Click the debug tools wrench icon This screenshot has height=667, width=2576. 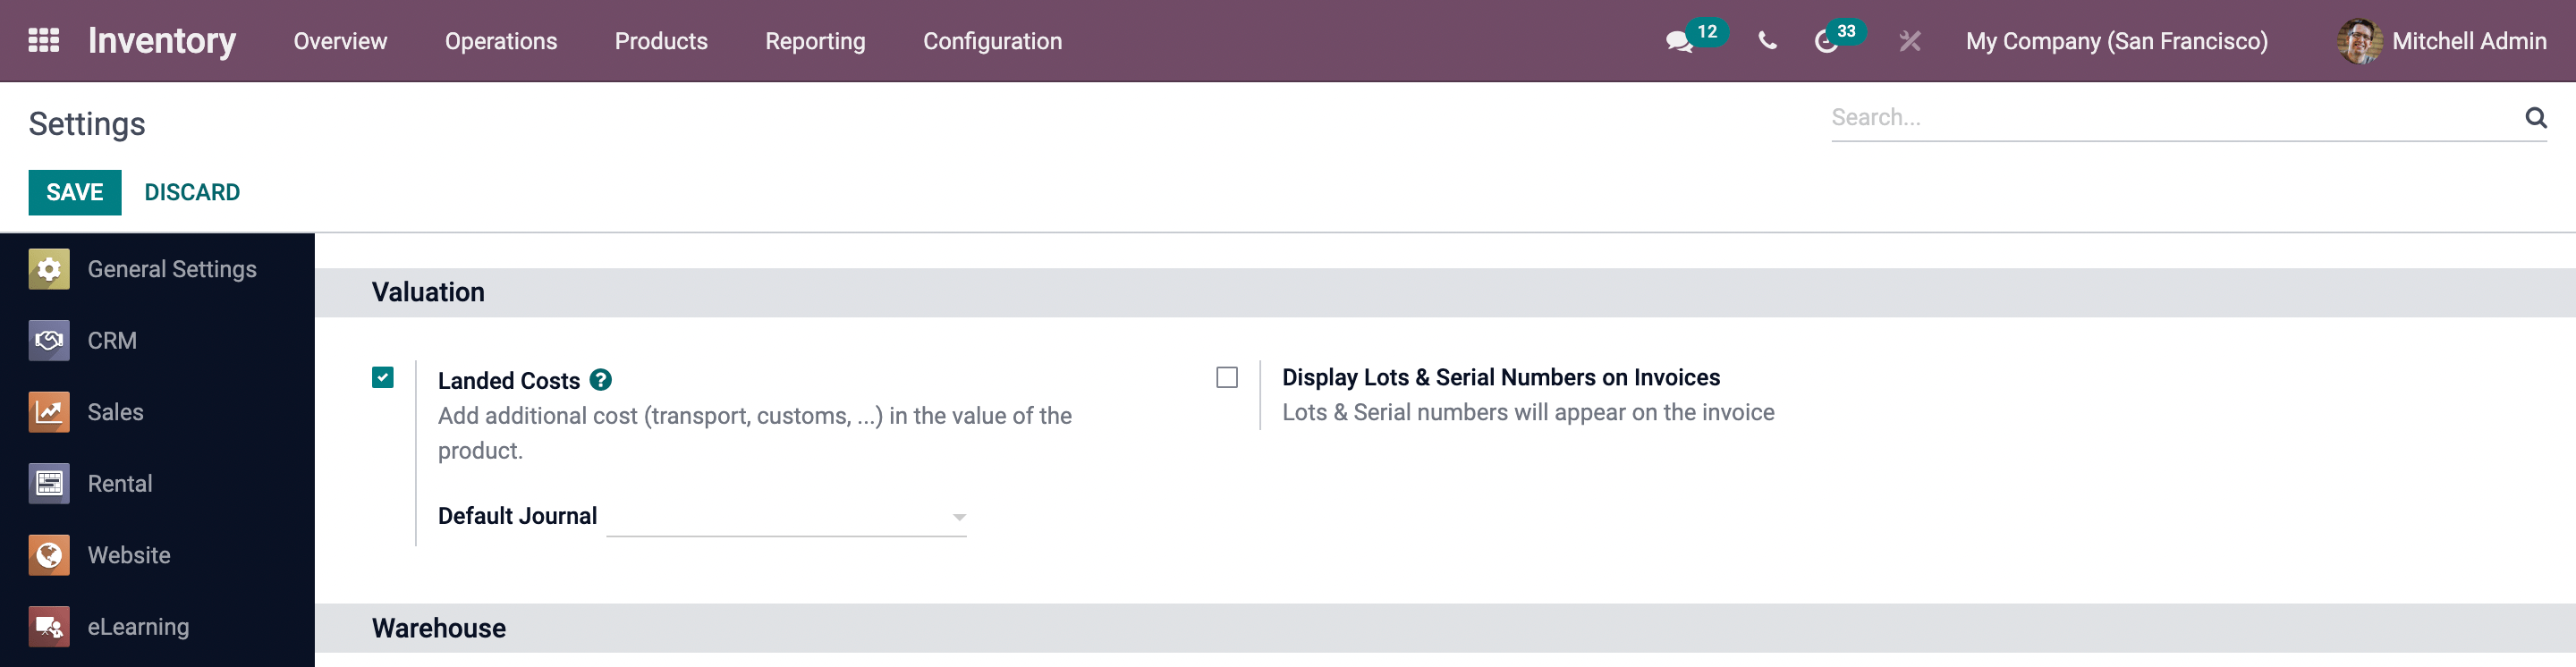1909,41
